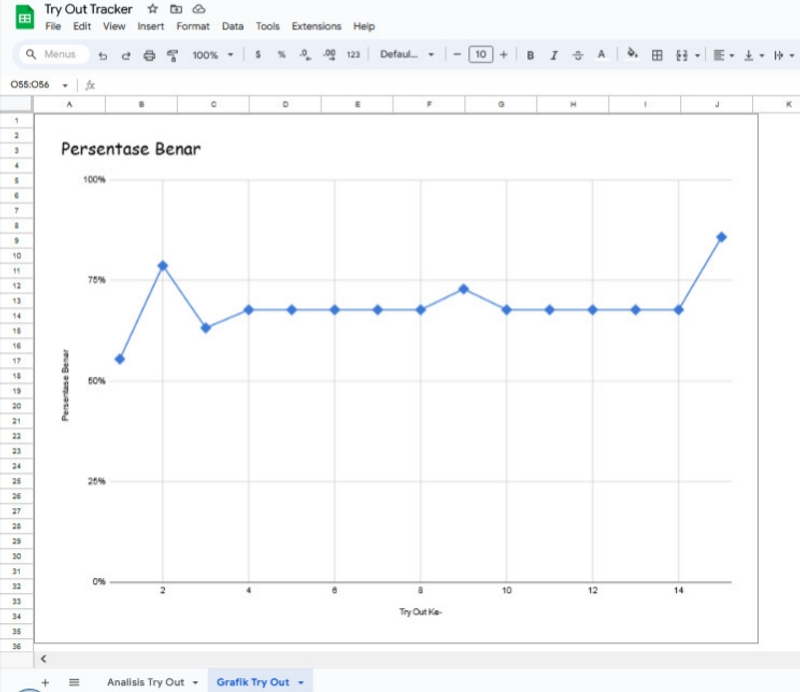This screenshot has width=800, height=692.
Task: Click the Google Sheets home logo
Action: click(x=24, y=17)
